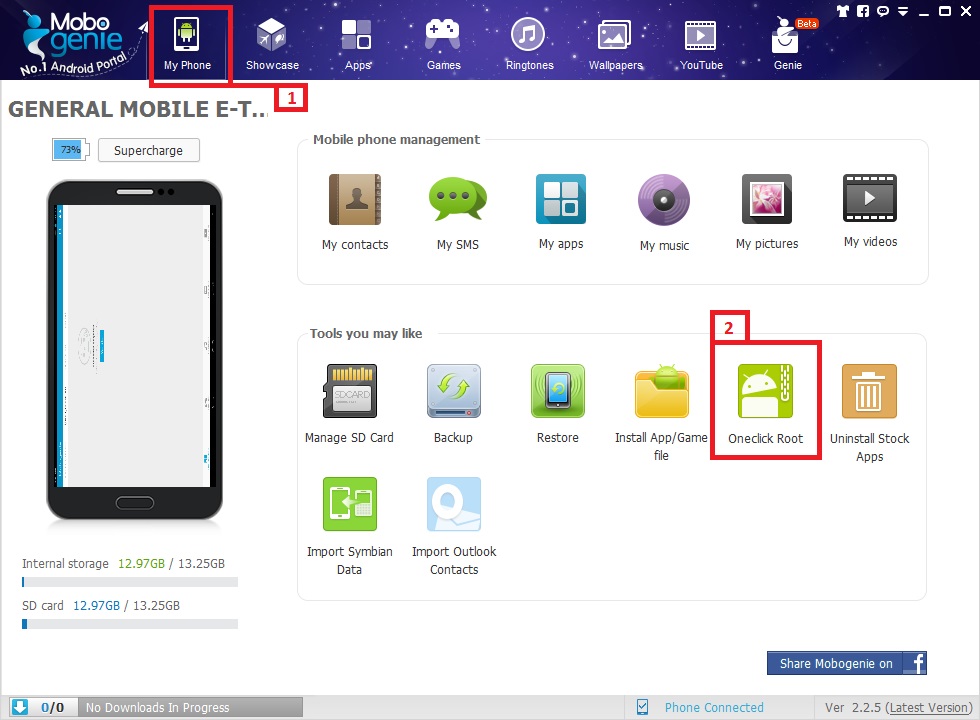This screenshot has width=980, height=720.
Task: Open Install App/Game file tool
Action: tap(661, 392)
